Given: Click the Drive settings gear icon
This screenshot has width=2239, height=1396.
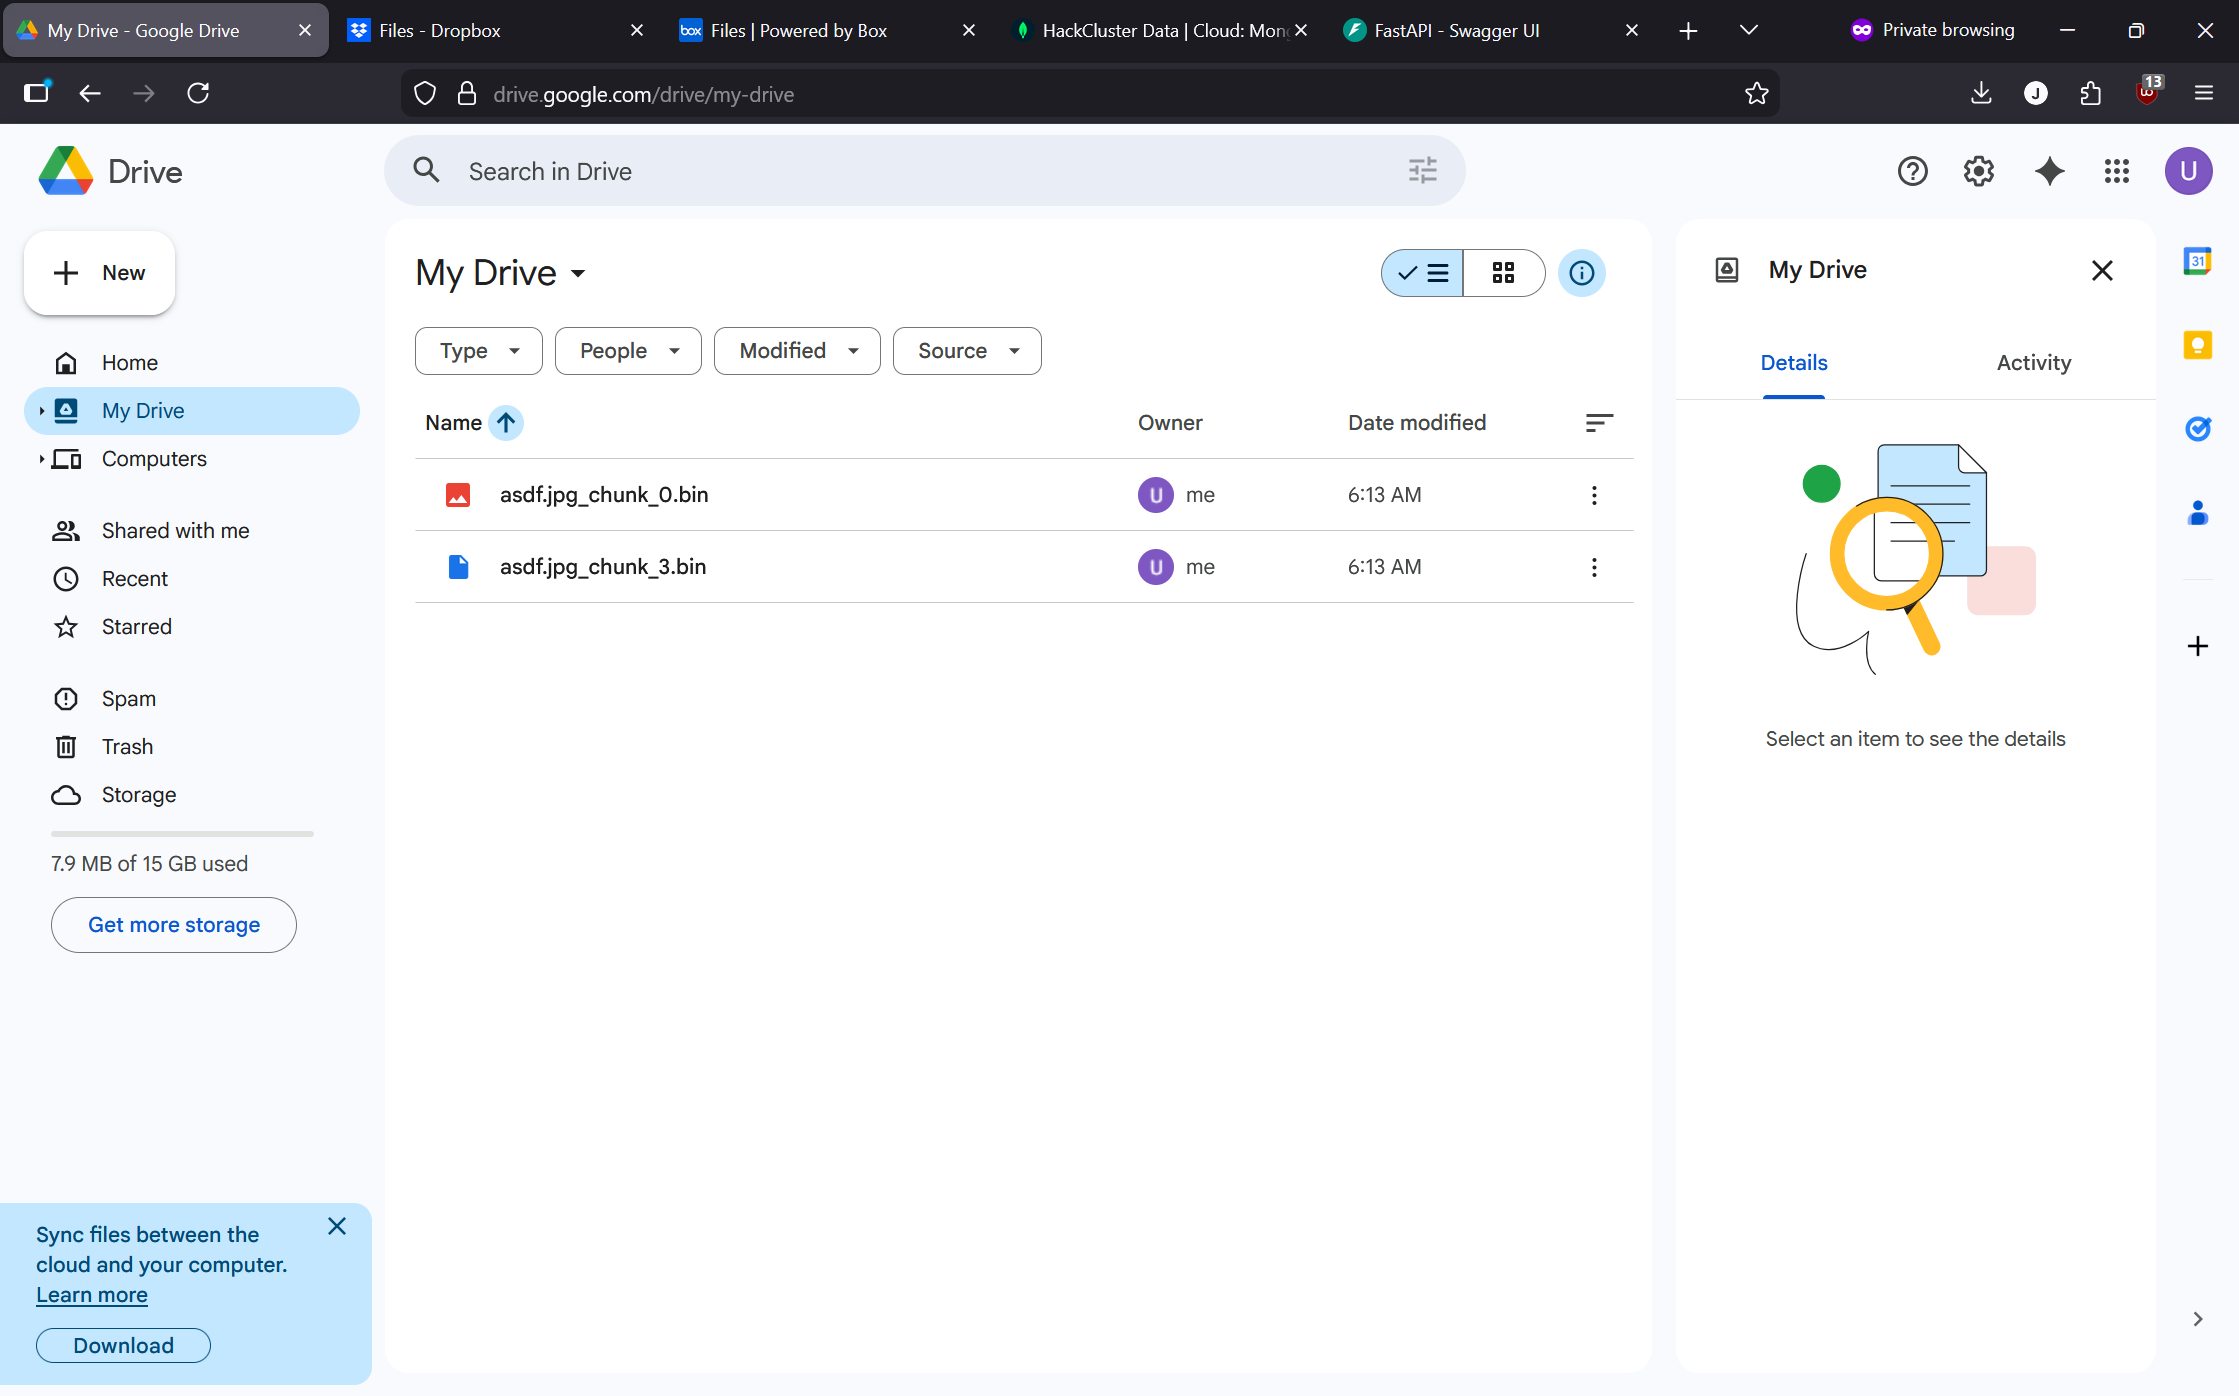Looking at the screenshot, I should point(1978,171).
